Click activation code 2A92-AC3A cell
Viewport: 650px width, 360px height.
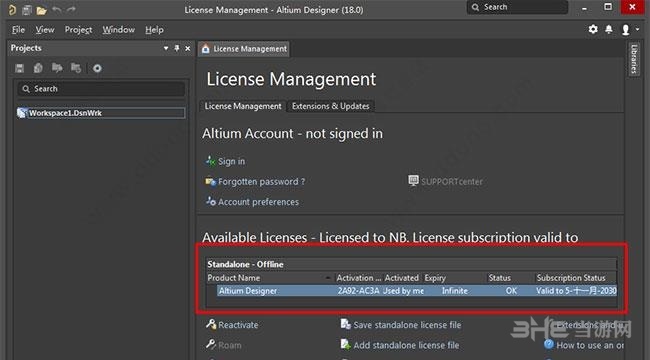coord(358,291)
